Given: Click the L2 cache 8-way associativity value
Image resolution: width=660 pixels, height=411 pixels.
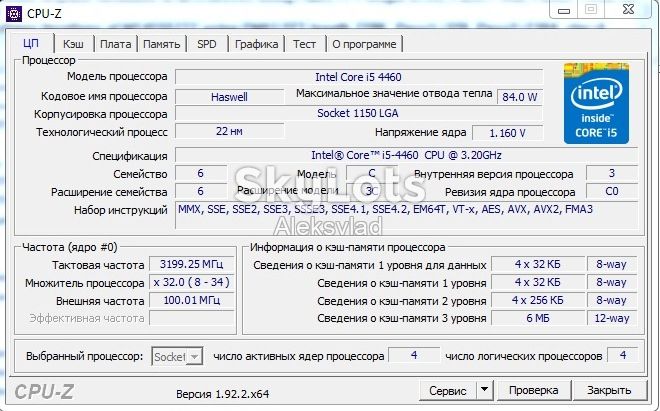Looking at the screenshot, I should point(612,300).
